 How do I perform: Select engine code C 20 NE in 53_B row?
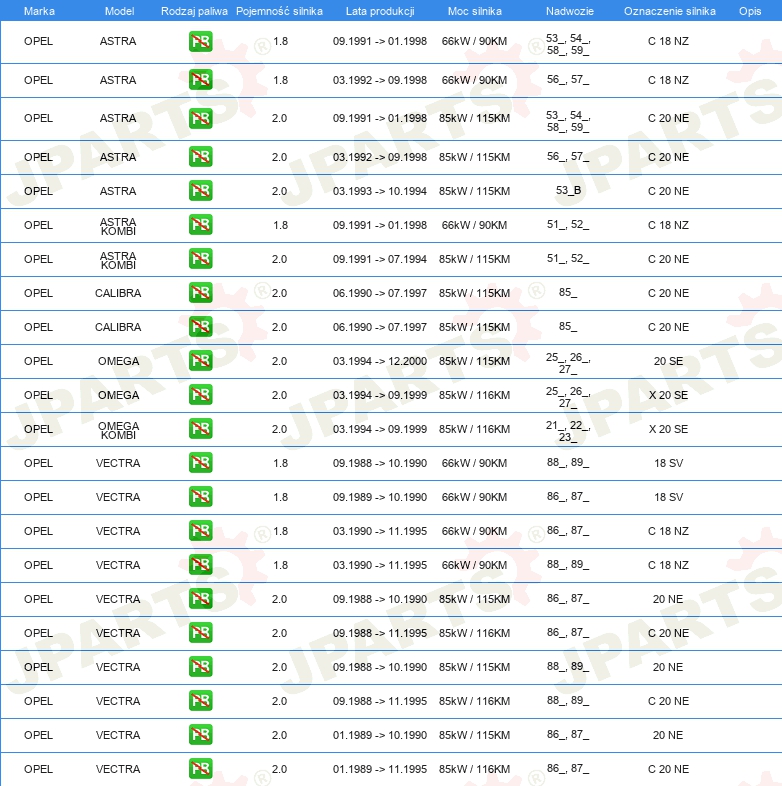click(668, 191)
